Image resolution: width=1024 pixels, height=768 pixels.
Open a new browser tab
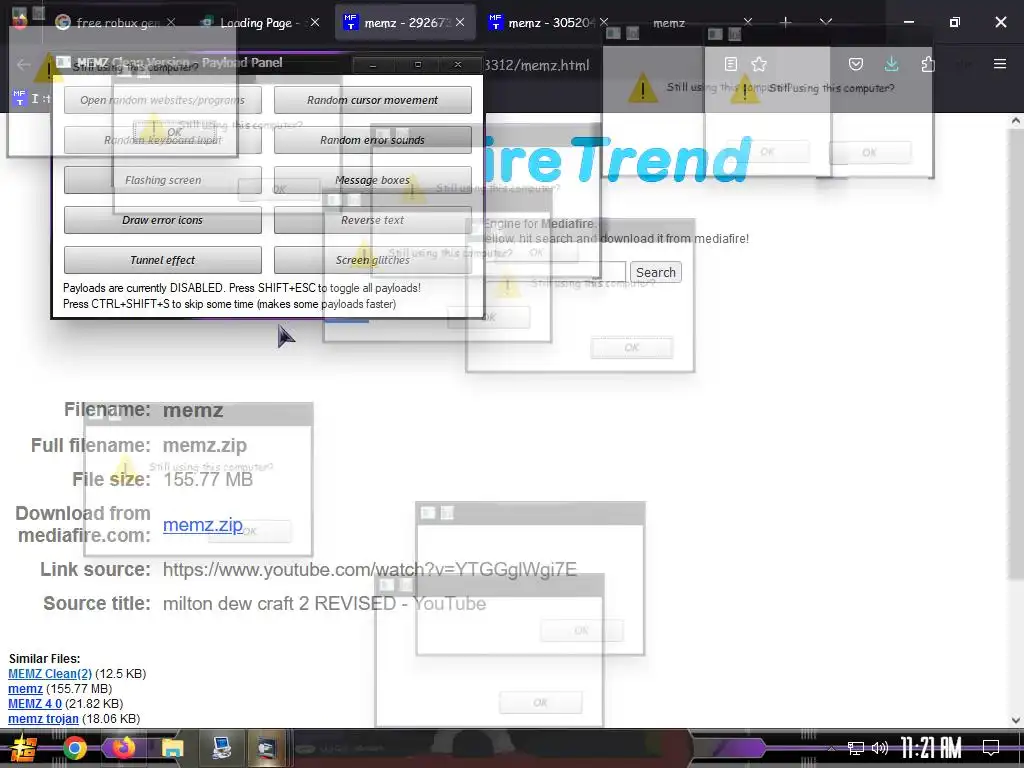pos(786,22)
